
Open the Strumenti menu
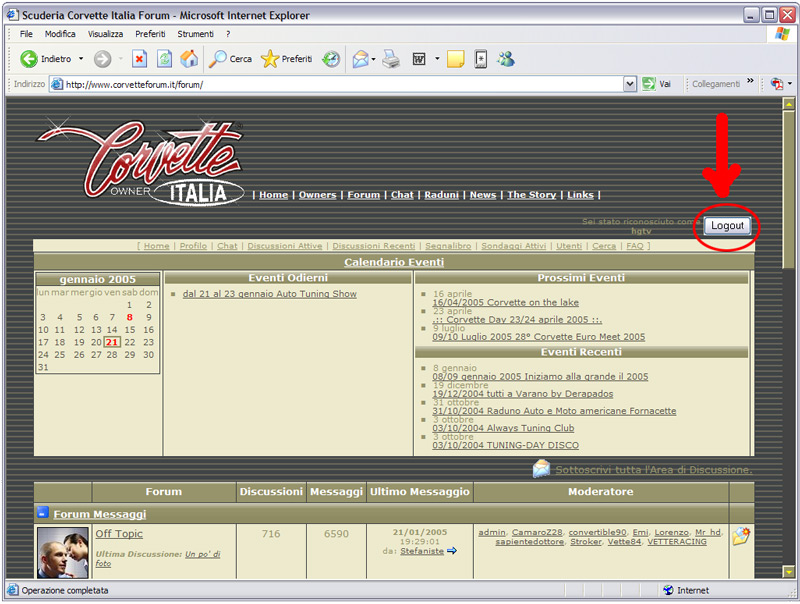pyautogui.click(x=195, y=34)
